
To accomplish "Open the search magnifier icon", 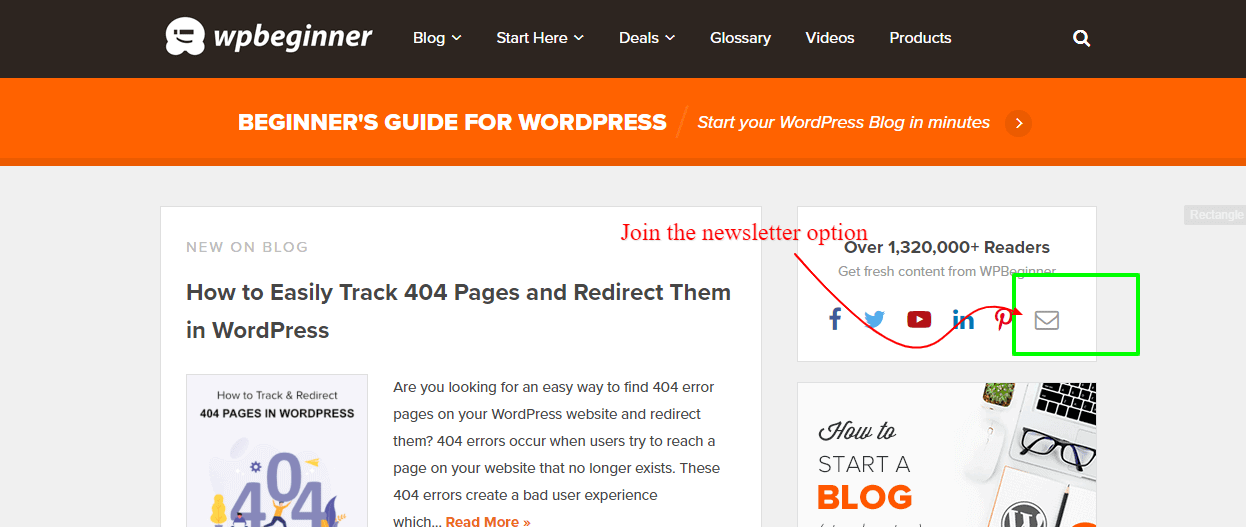I will pos(1081,38).
